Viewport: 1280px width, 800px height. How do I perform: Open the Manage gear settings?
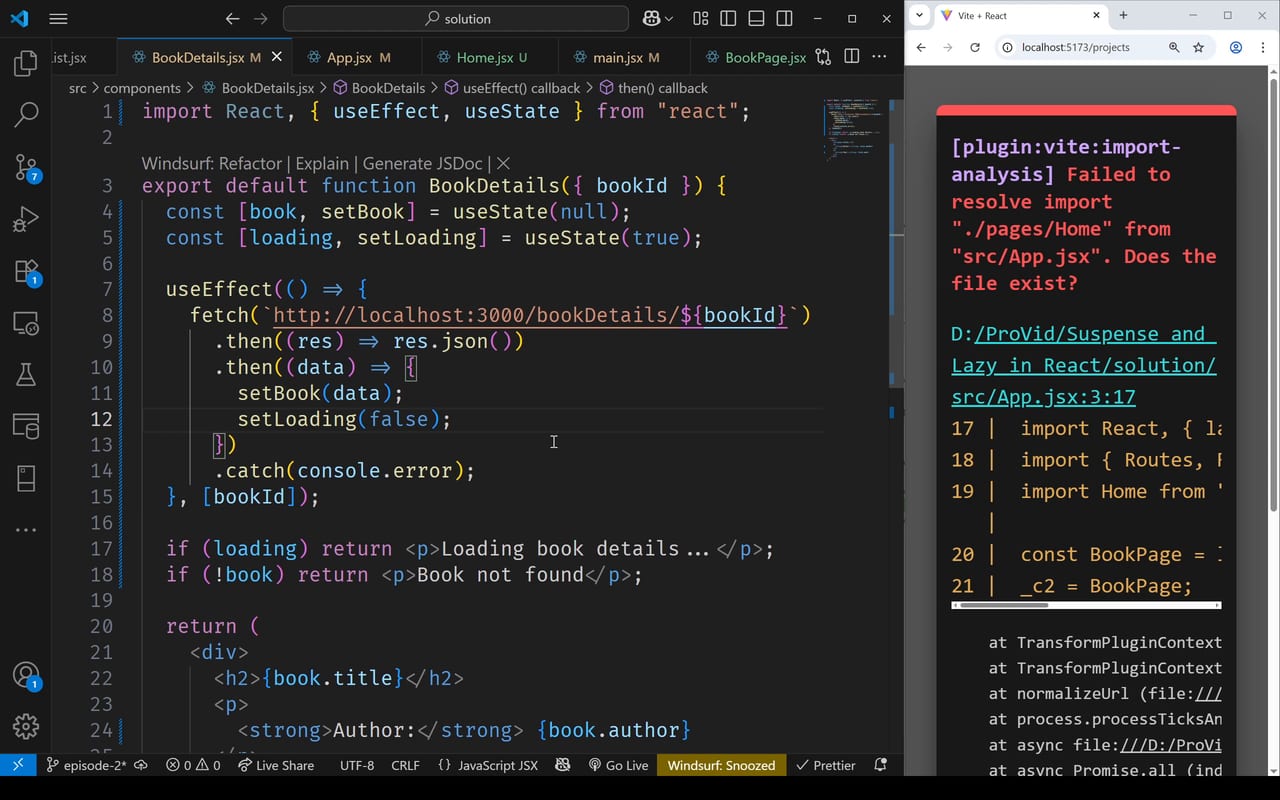click(26, 727)
